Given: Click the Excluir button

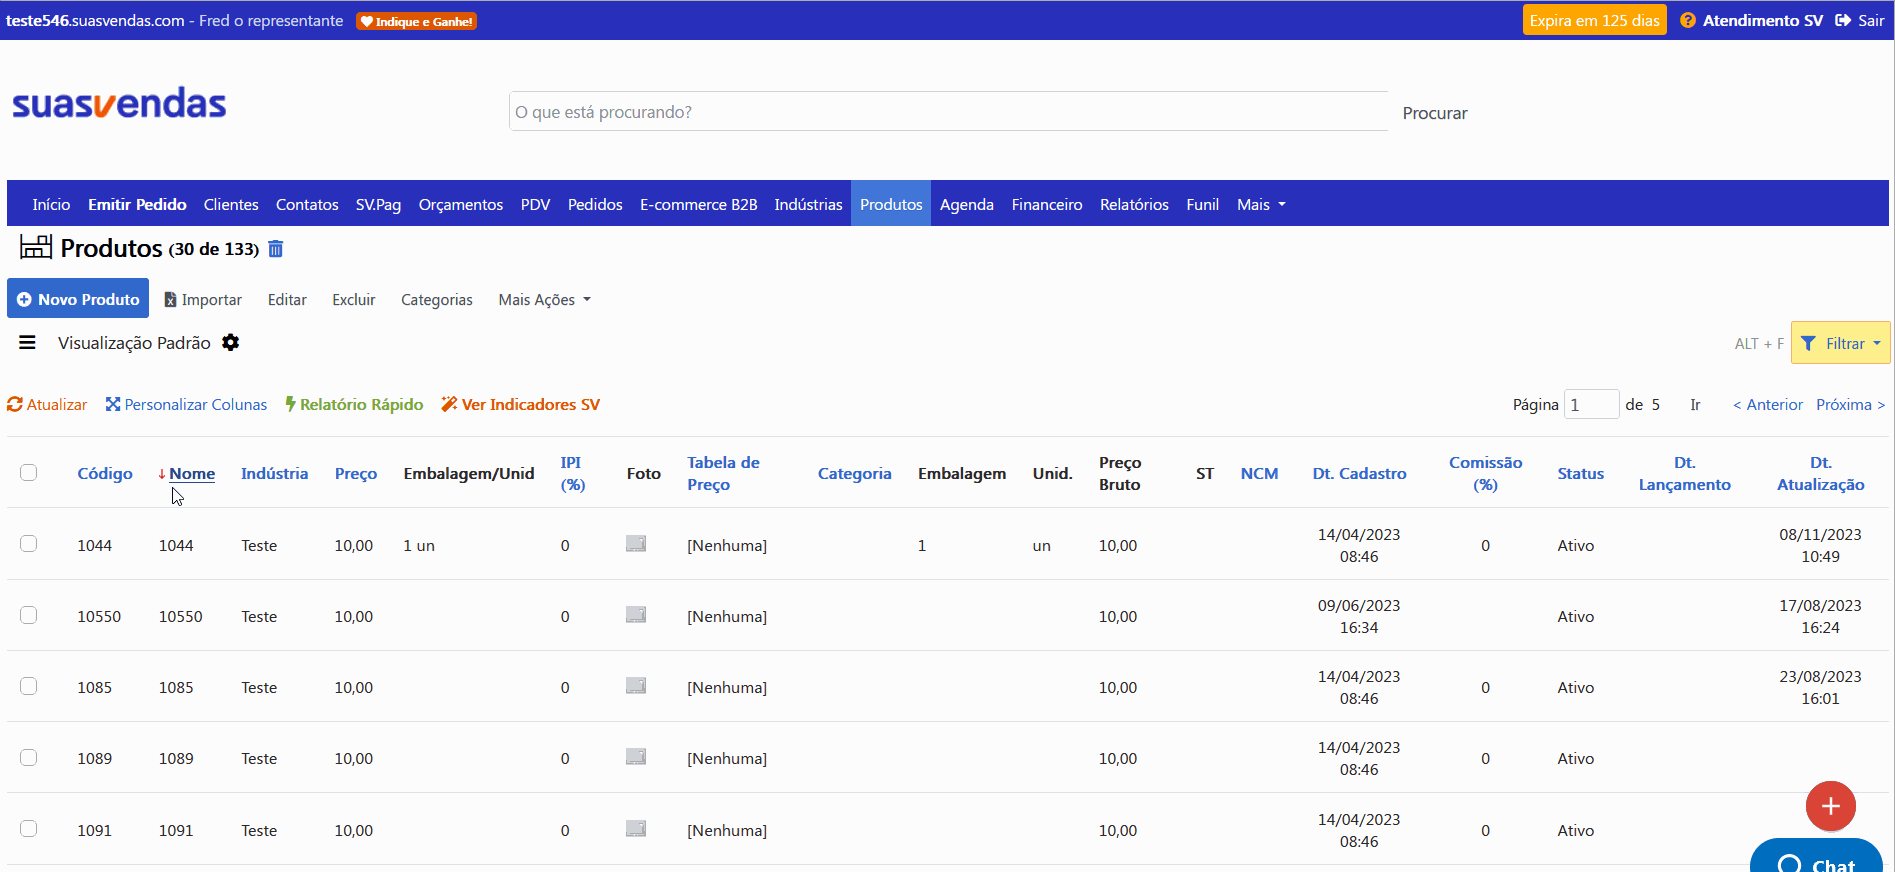Looking at the screenshot, I should coord(354,300).
